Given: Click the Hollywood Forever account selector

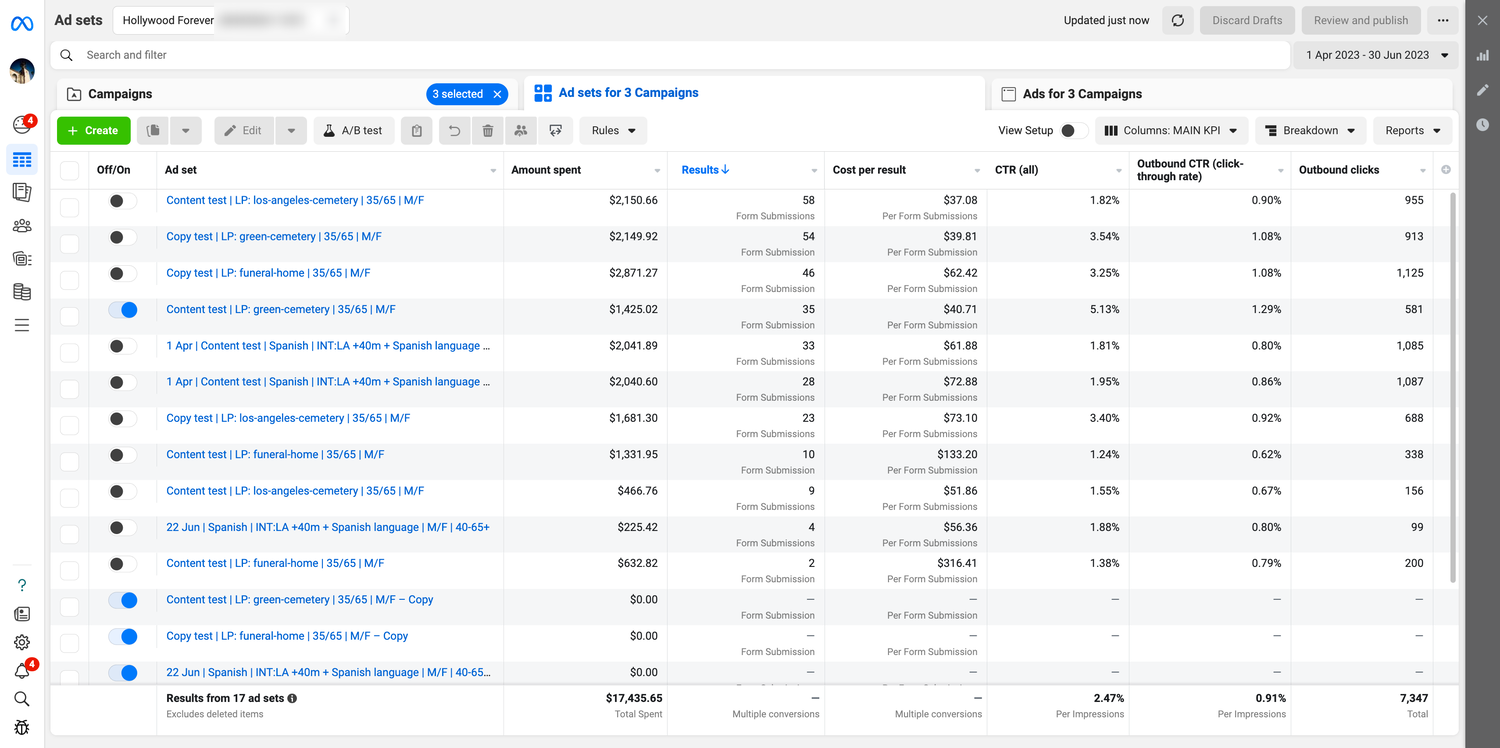Looking at the screenshot, I should coord(231,20).
